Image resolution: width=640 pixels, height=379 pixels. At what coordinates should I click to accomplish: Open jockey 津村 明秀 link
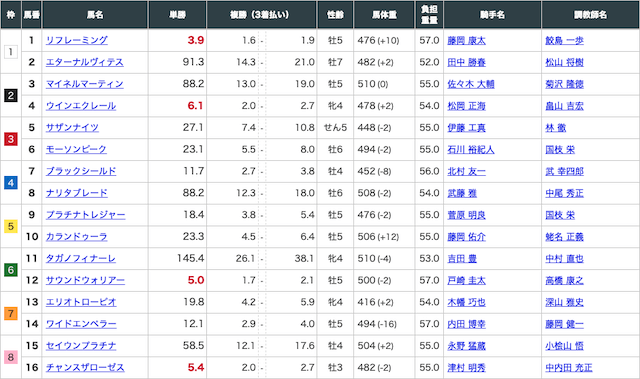tap(467, 368)
